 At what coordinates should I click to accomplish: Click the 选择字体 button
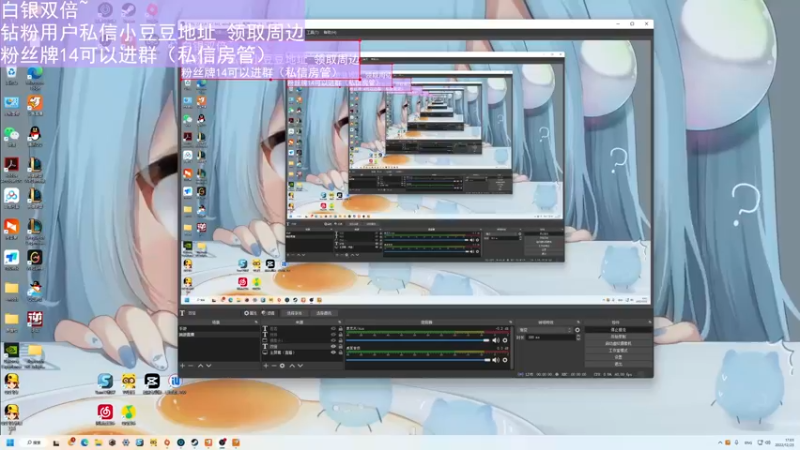pyautogui.click(x=294, y=313)
